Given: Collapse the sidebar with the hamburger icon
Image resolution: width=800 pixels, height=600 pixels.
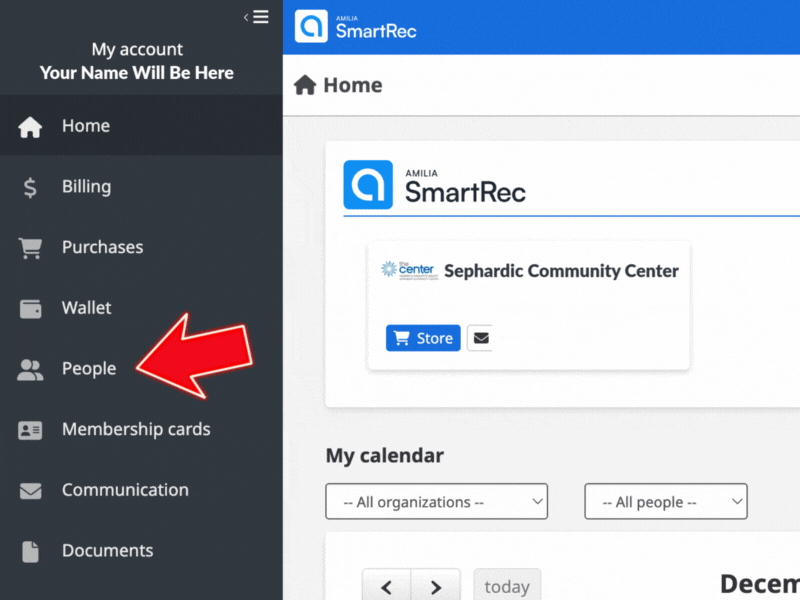Looking at the screenshot, I should point(258,16).
